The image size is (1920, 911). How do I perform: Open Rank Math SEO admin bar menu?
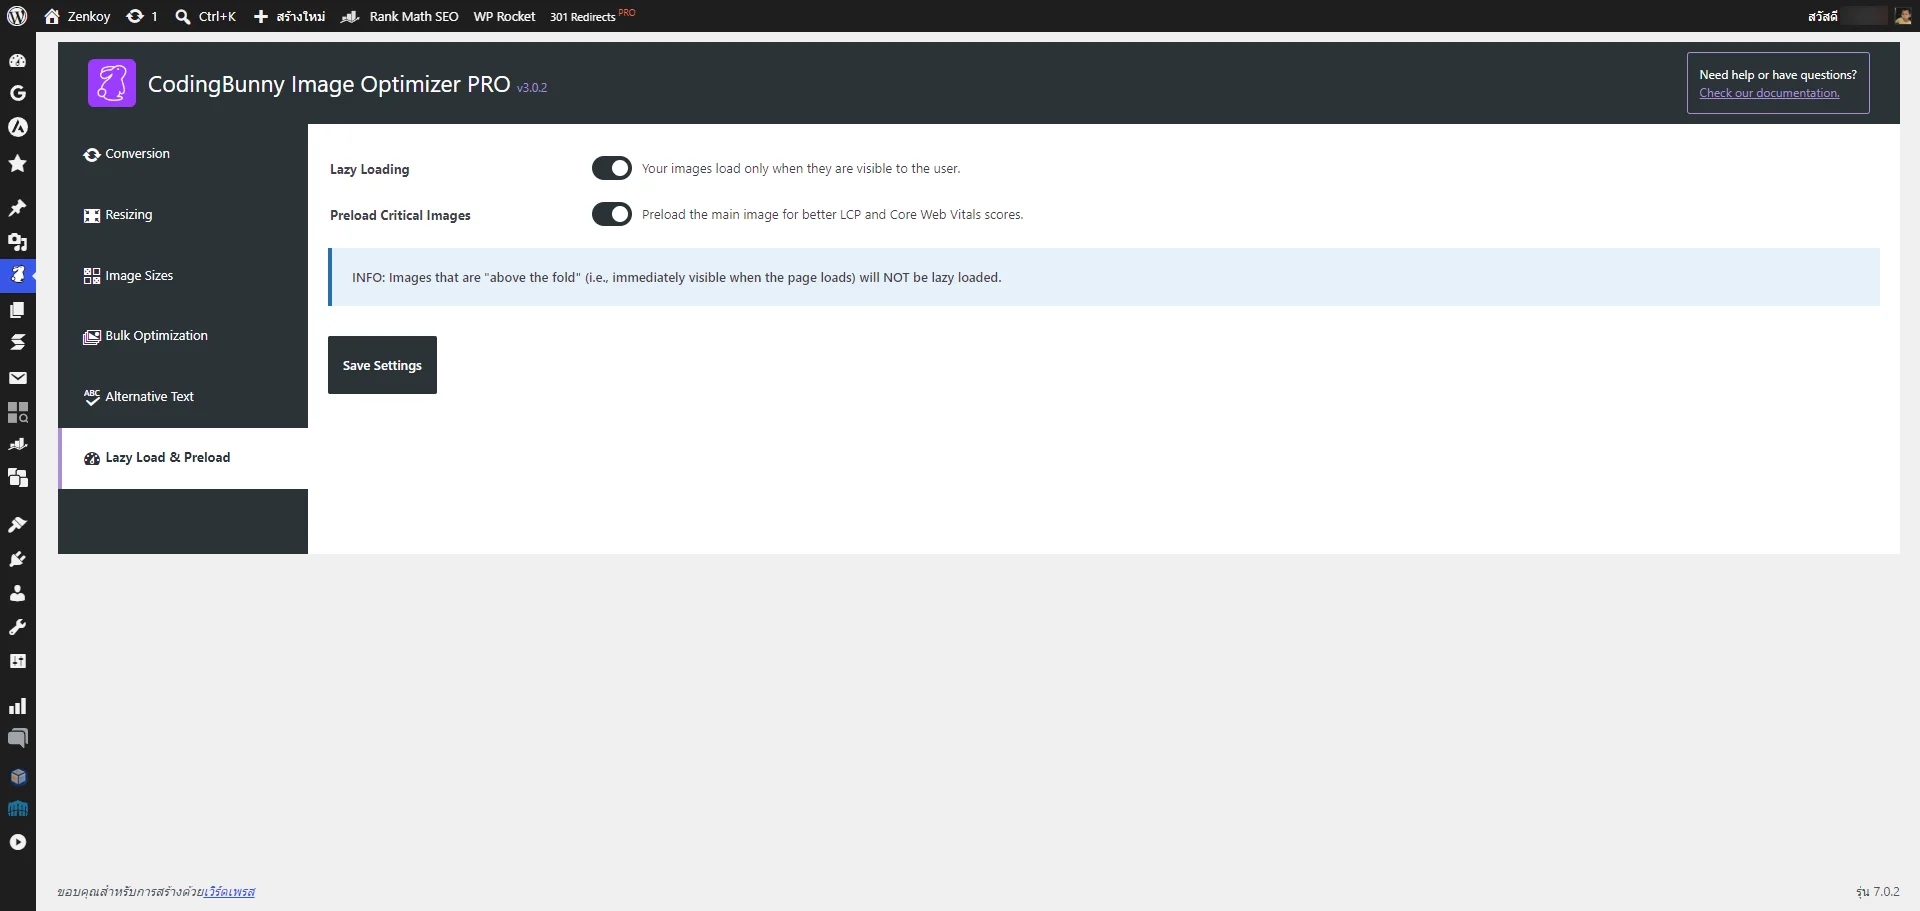click(x=400, y=16)
